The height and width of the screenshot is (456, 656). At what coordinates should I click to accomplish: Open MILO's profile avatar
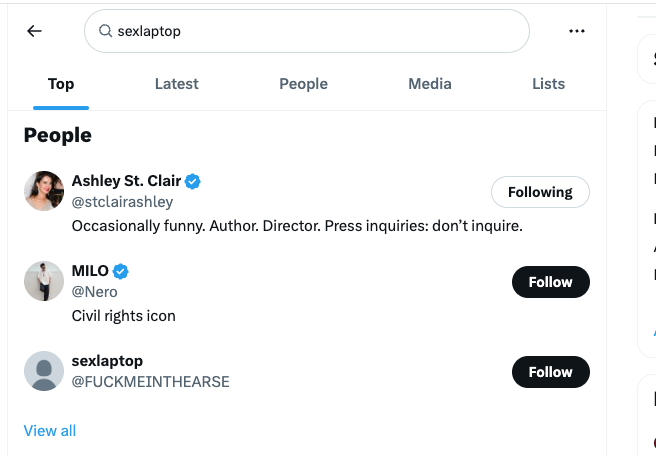[44, 281]
